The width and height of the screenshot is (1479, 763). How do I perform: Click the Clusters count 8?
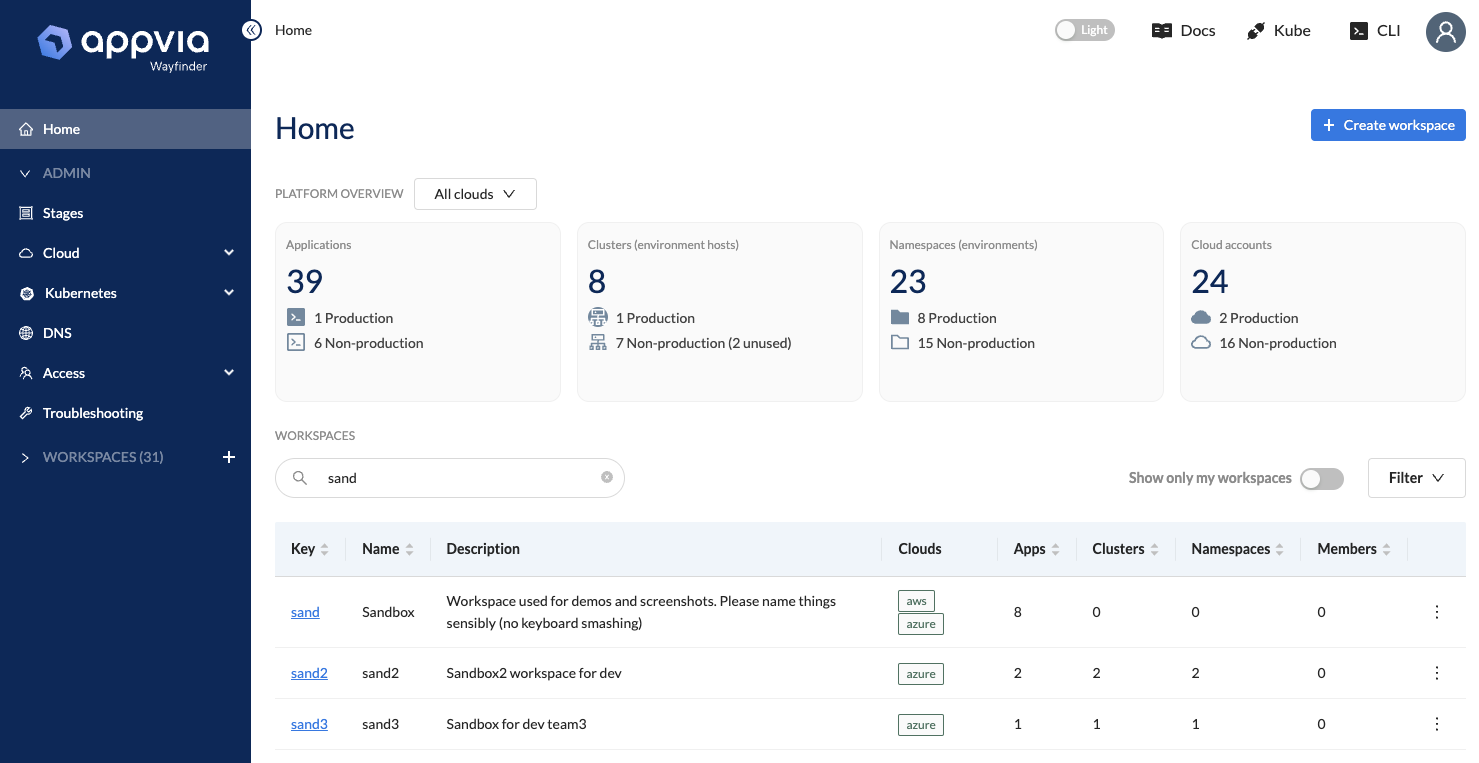(597, 282)
